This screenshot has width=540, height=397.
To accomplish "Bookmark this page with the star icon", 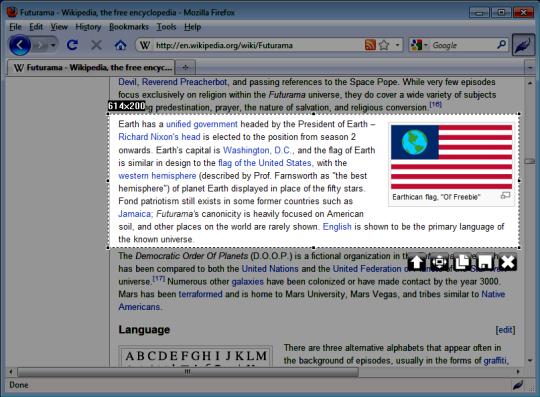I will (384, 45).
